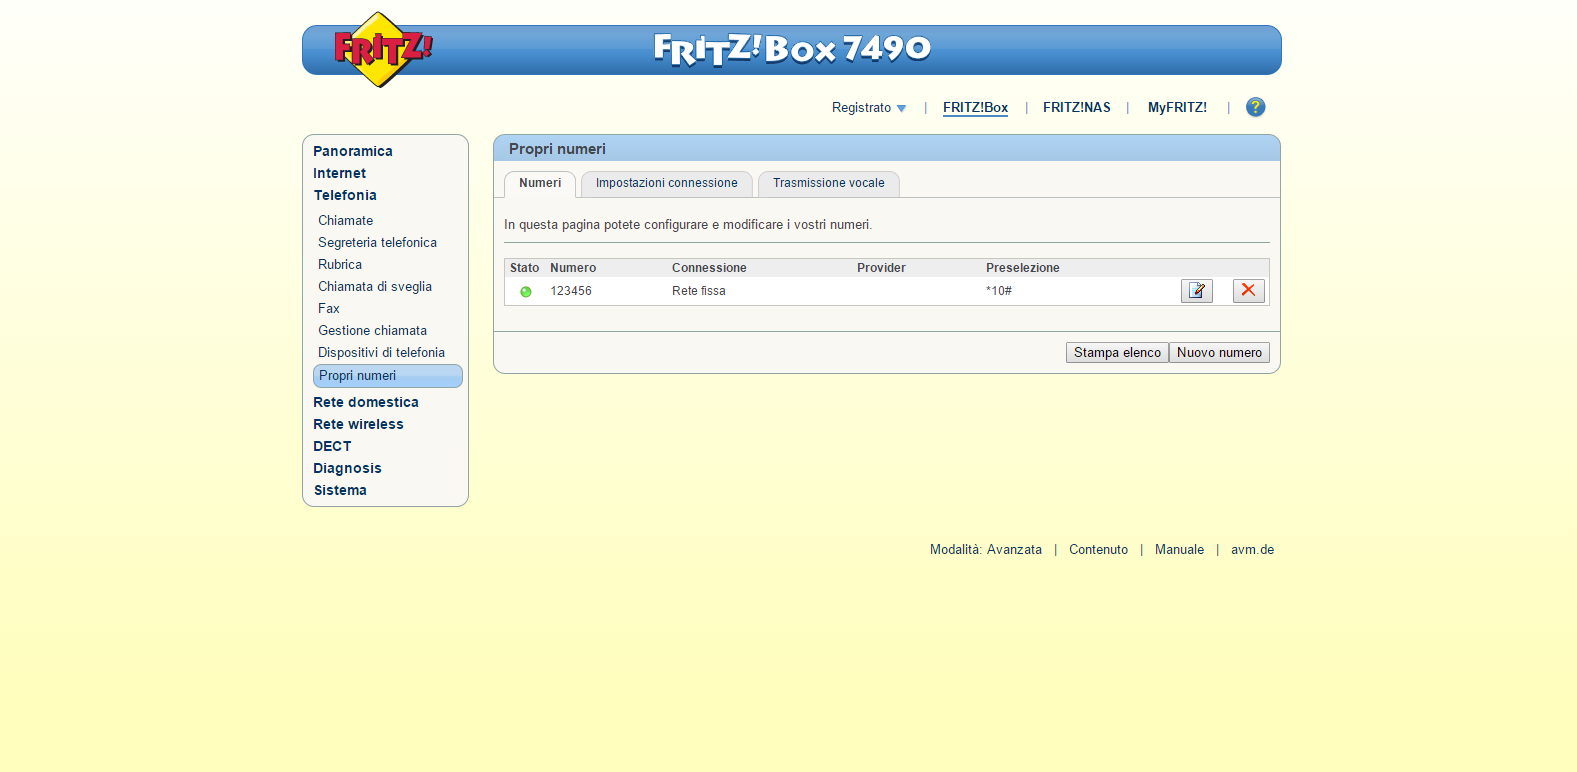Switch to Impostazioni connessione tab
The image size is (1577, 772).
tap(666, 184)
